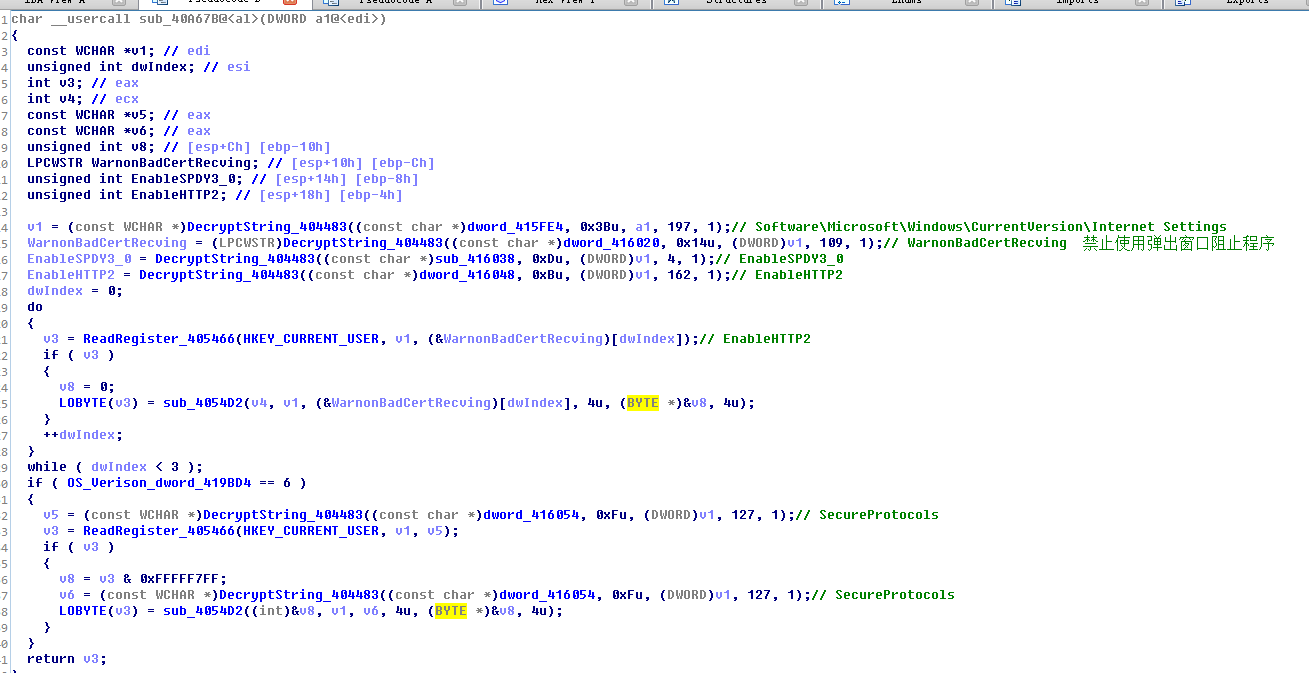The height and width of the screenshot is (673, 1309).
Task: Click highlighted BYTE in the last sub_4054D2 call
Action: click(x=451, y=611)
